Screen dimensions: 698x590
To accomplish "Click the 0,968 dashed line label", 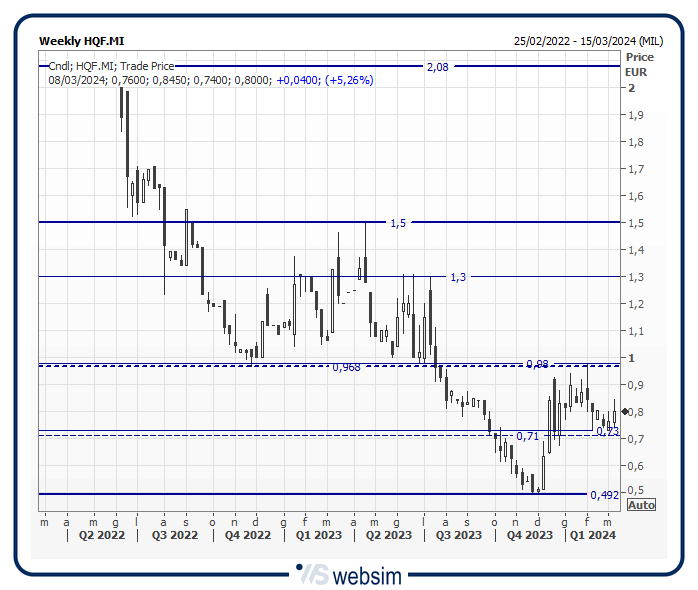I will (345, 368).
